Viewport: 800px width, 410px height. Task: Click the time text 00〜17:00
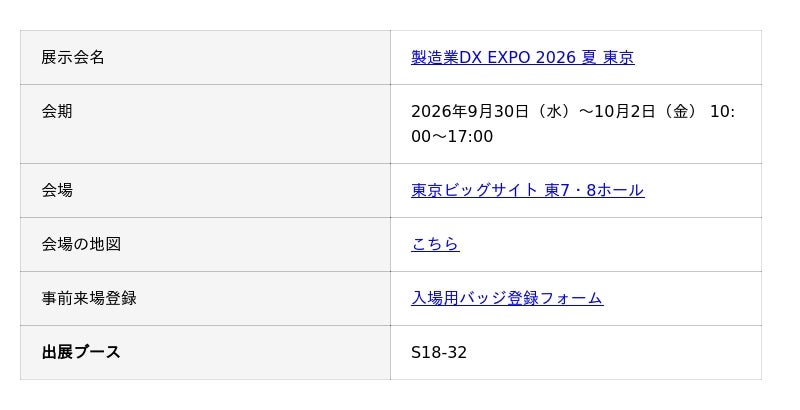(452, 137)
